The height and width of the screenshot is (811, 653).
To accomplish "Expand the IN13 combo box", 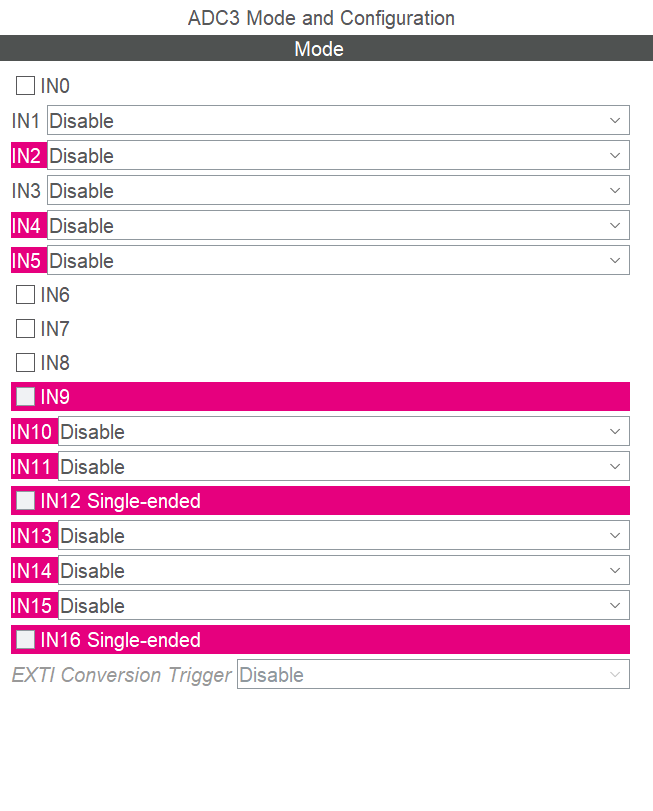I will coord(343,536).
